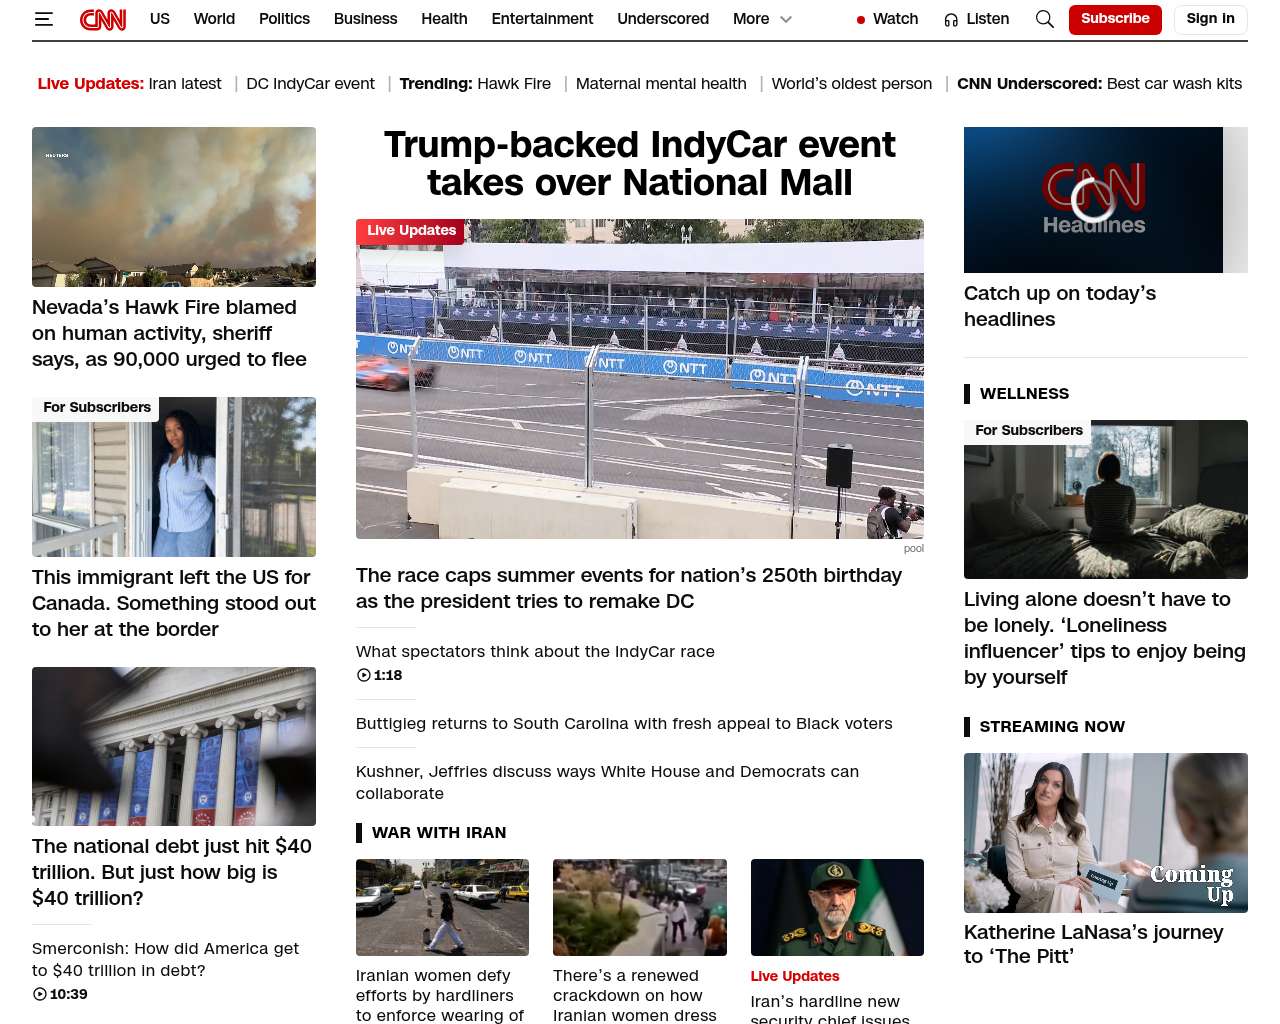
Task: Read the immigrant left US for Canada story
Action: pyautogui.click(x=174, y=603)
